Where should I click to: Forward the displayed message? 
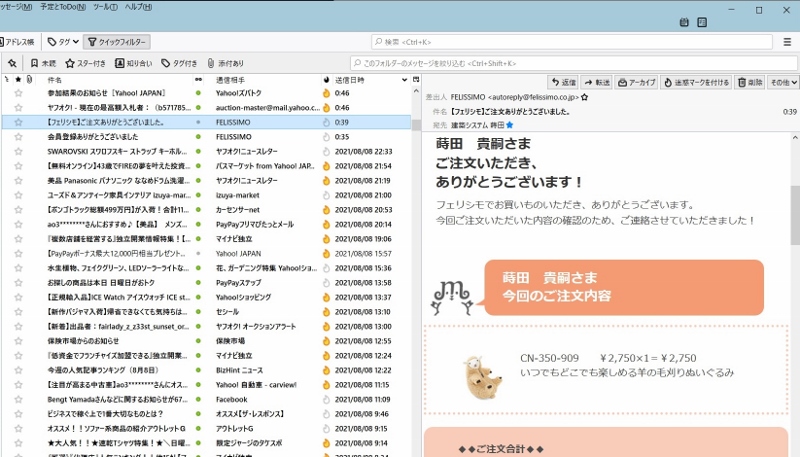point(596,82)
